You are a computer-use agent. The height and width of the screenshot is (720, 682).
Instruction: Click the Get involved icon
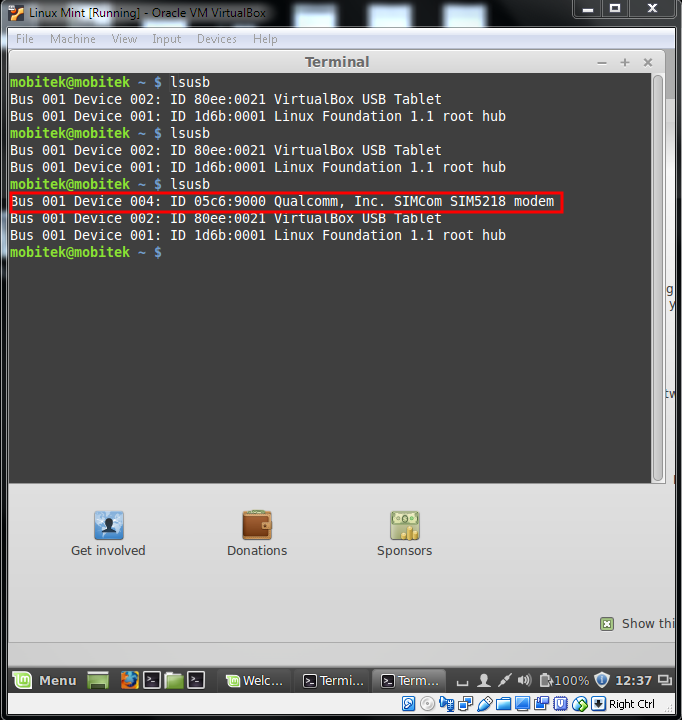(108, 525)
